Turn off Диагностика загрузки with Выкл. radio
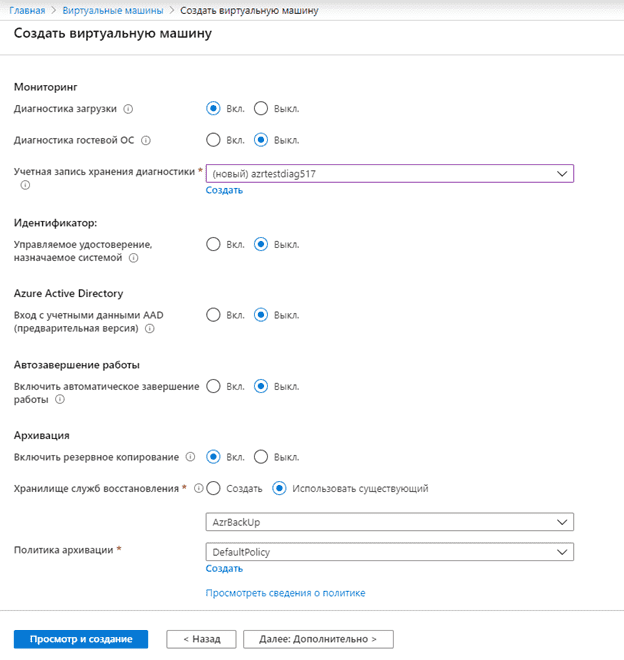624x660 pixels. coord(261,109)
